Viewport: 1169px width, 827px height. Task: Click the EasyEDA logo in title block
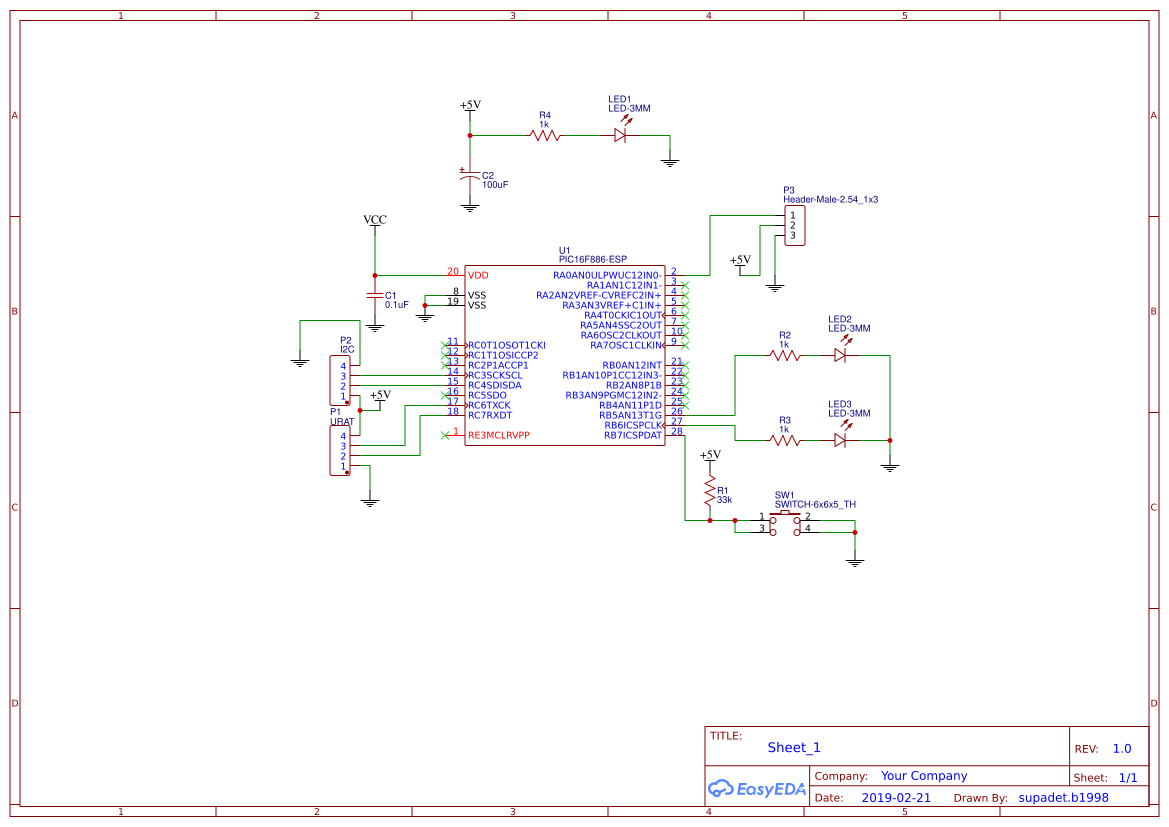tap(757, 789)
